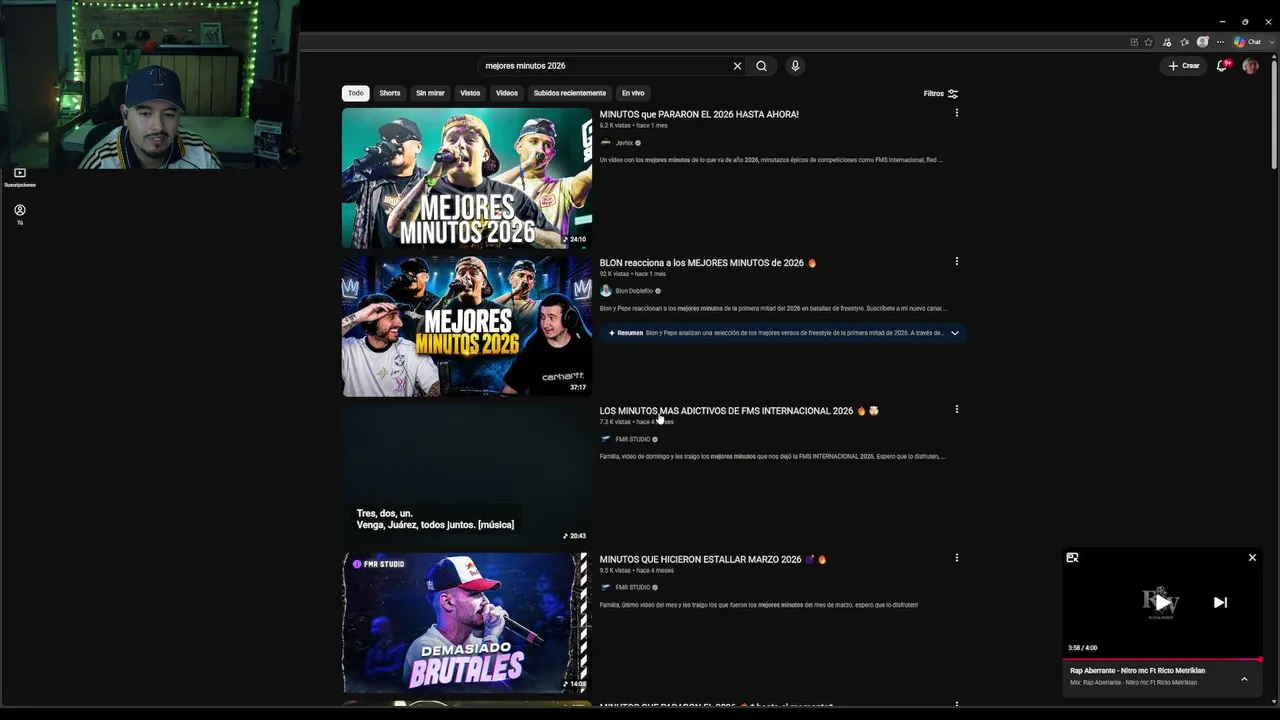Click the description starting 'Blon y Pepe reaccionan'
The height and width of the screenshot is (720, 1280).
click(774, 309)
